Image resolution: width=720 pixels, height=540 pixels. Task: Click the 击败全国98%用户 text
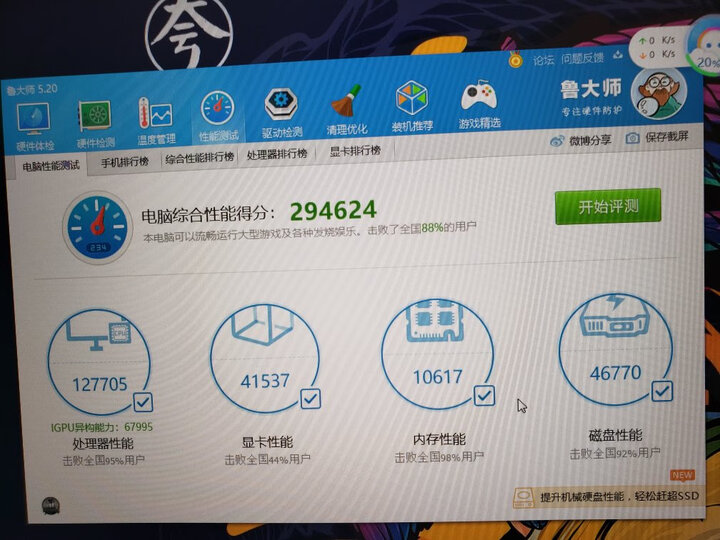[439, 457]
